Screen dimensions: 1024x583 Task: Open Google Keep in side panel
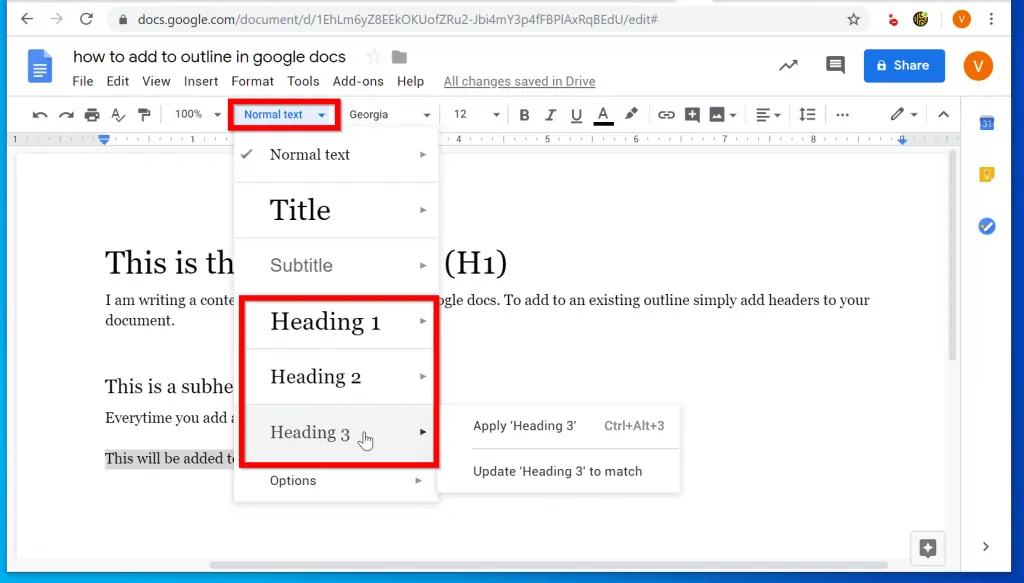click(x=987, y=175)
